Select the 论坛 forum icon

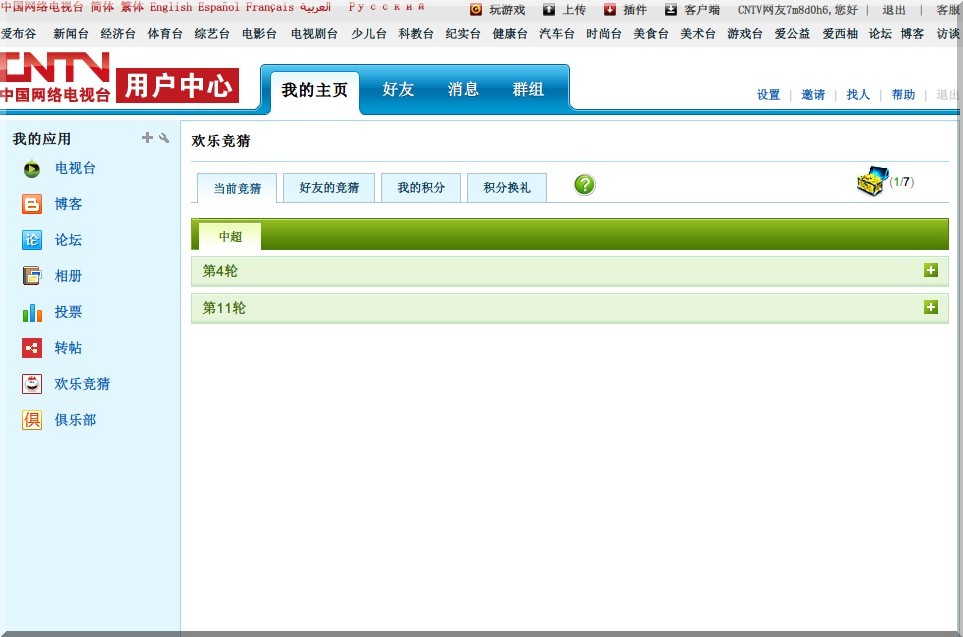click(32, 241)
